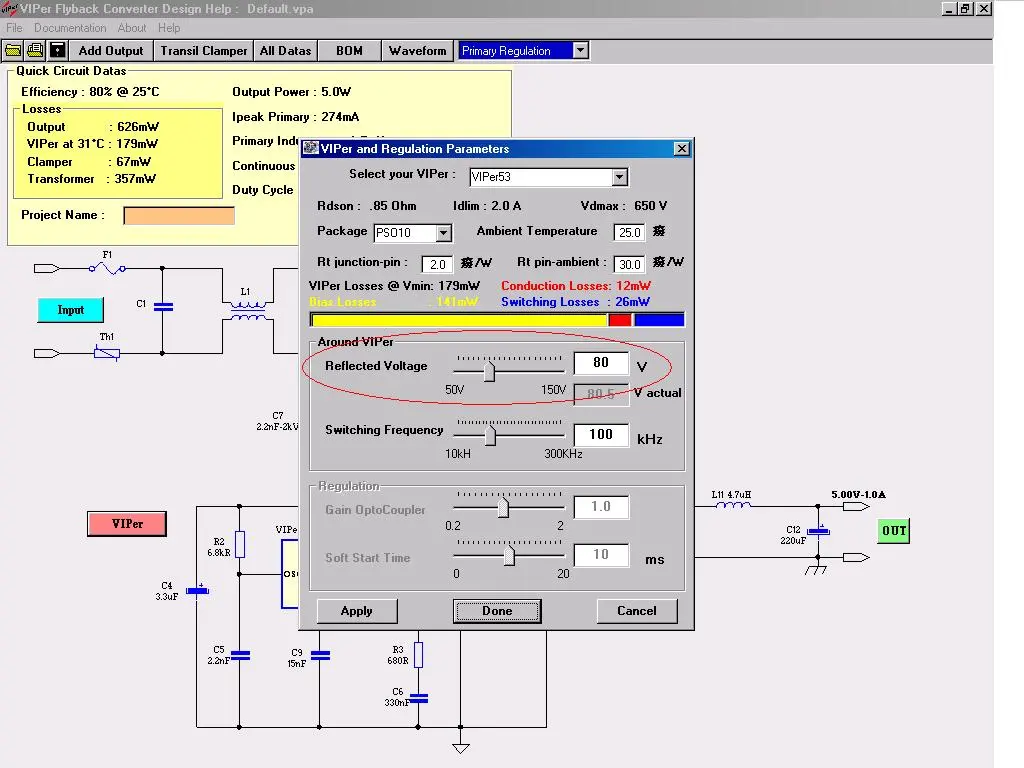Image resolution: width=1024 pixels, height=768 pixels.
Task: Click the ground symbol below the schematic
Action: click(x=461, y=748)
